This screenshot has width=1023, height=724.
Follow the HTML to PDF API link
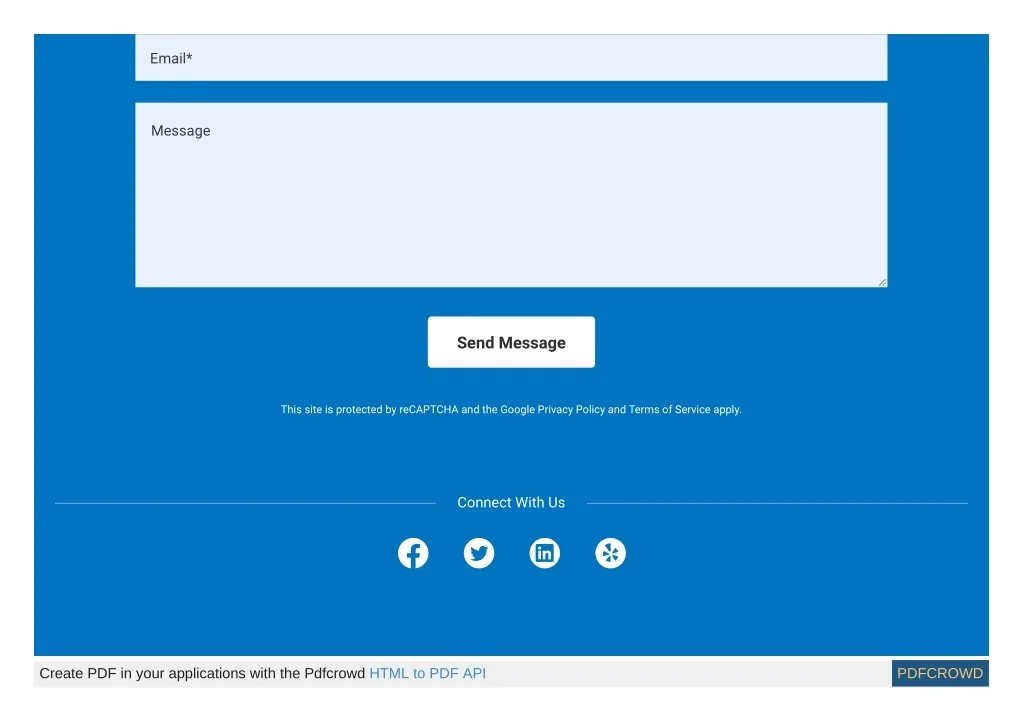point(427,674)
